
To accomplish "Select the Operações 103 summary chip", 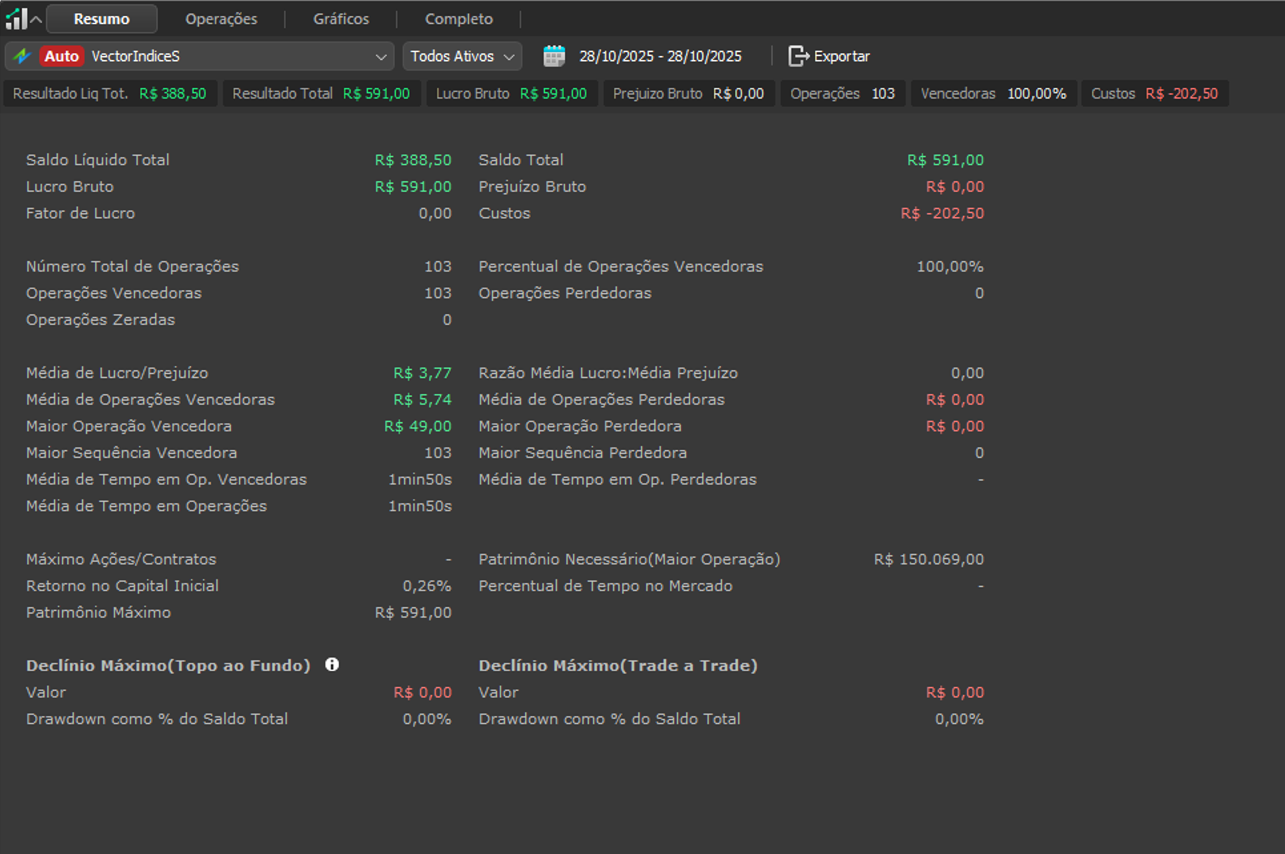I will (x=842, y=93).
